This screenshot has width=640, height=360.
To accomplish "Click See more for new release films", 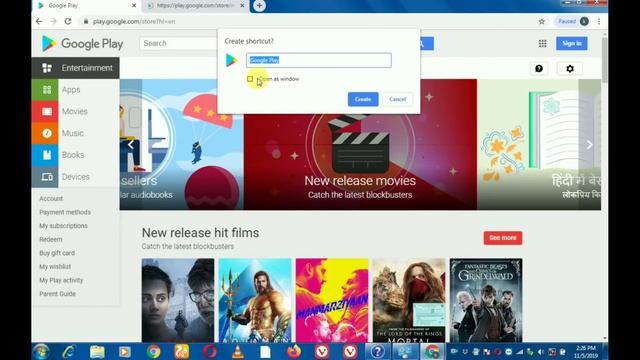I will tap(503, 238).
